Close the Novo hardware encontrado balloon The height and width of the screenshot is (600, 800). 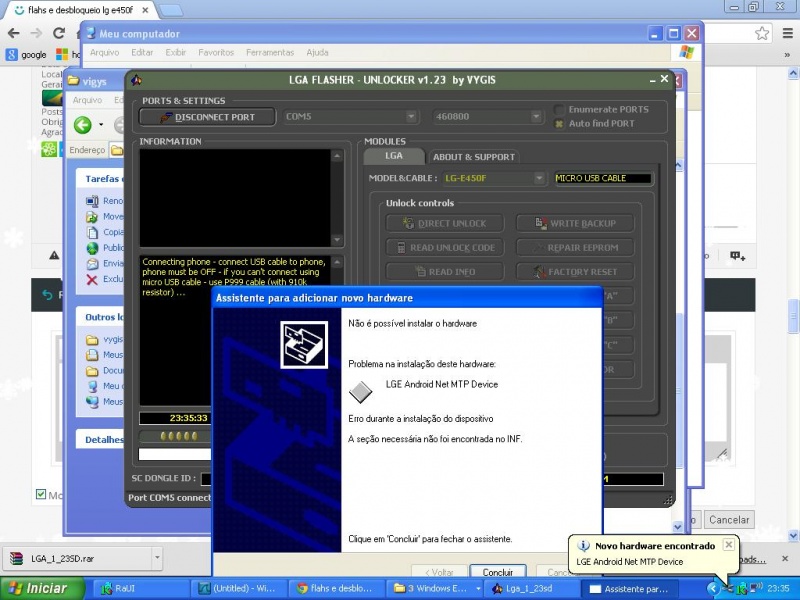tap(729, 545)
